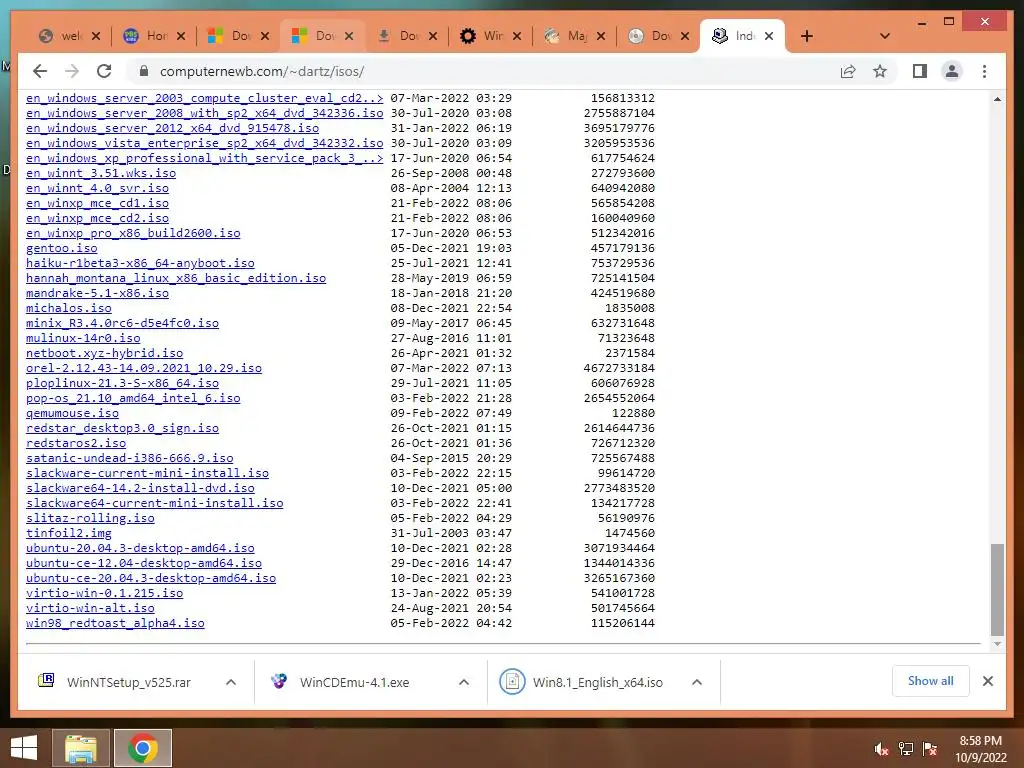Click the forward navigation arrow

(x=72, y=71)
